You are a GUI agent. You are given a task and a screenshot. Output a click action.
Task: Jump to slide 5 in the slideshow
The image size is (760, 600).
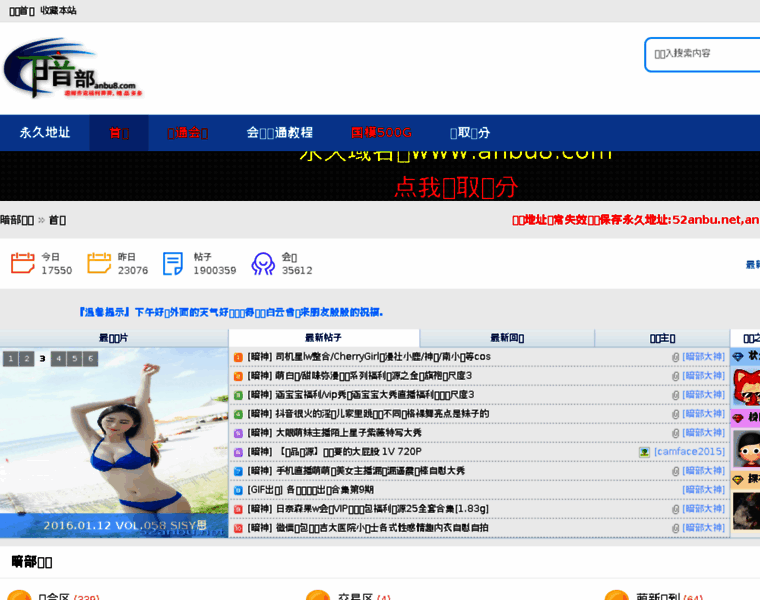point(74,358)
